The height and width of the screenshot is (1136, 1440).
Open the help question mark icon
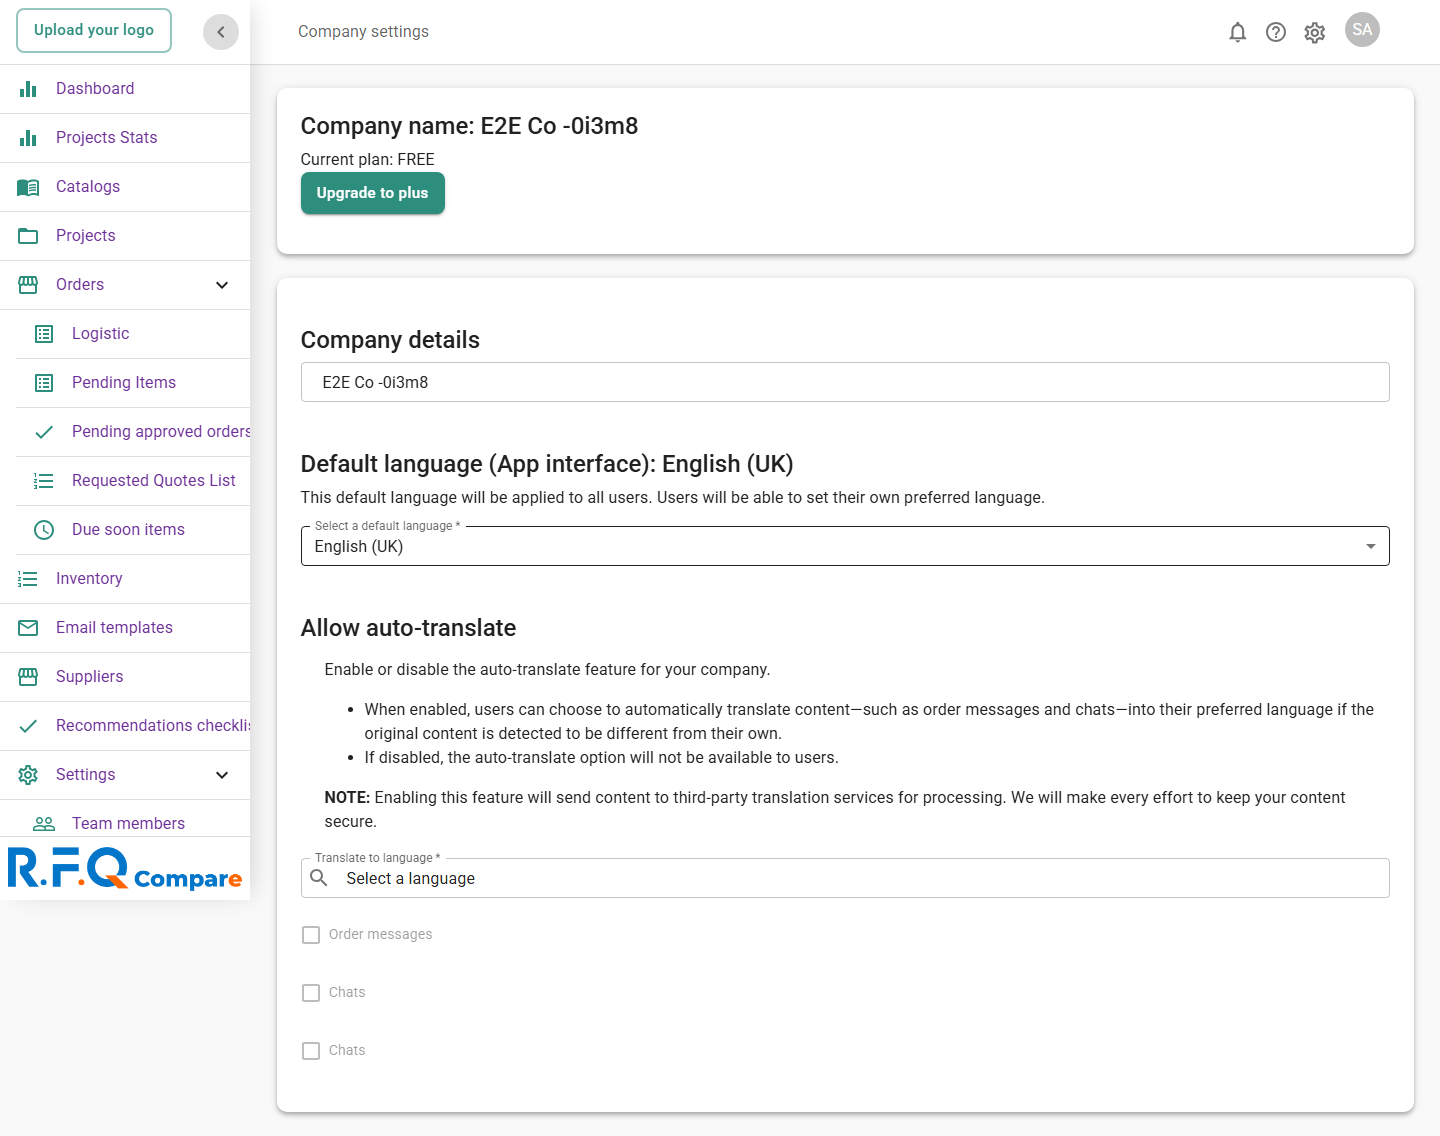pos(1276,32)
